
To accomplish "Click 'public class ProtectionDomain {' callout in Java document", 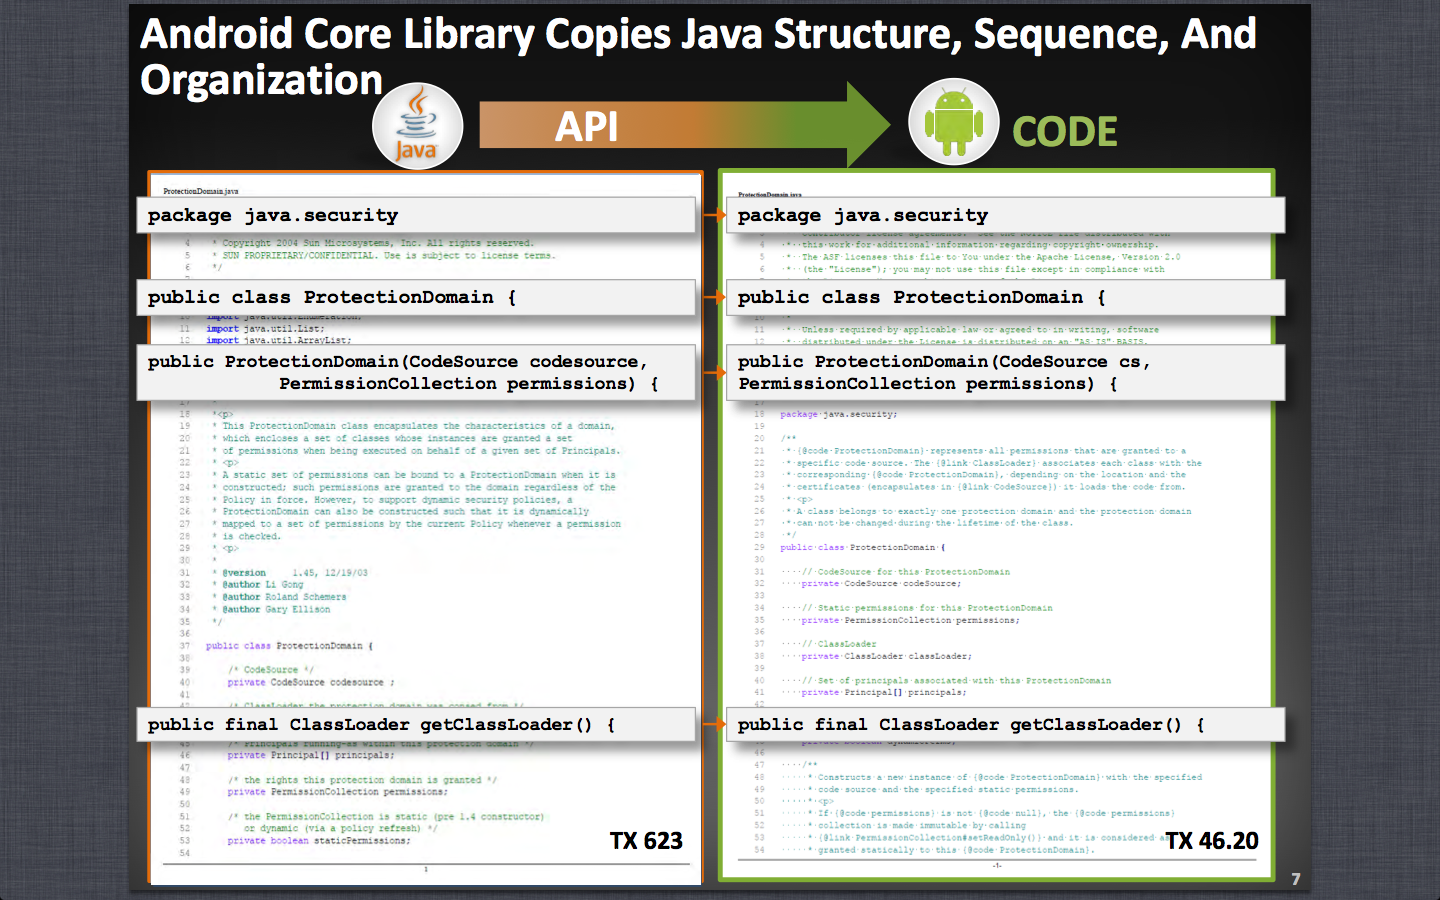I will coord(416,297).
